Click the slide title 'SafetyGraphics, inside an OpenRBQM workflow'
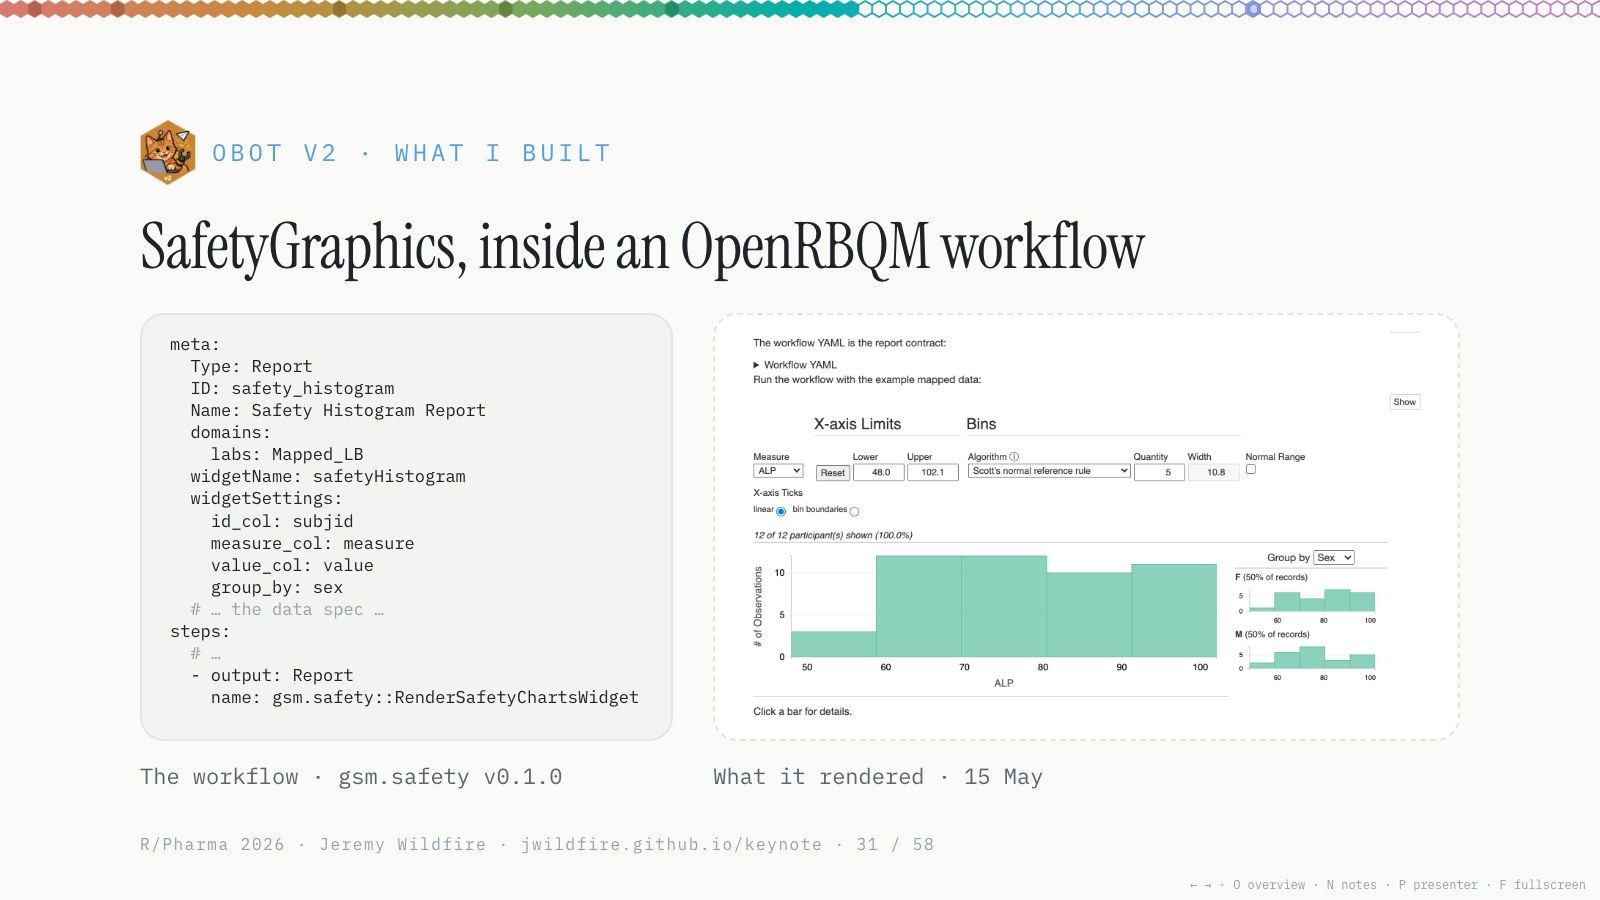1600x900 pixels. point(642,247)
